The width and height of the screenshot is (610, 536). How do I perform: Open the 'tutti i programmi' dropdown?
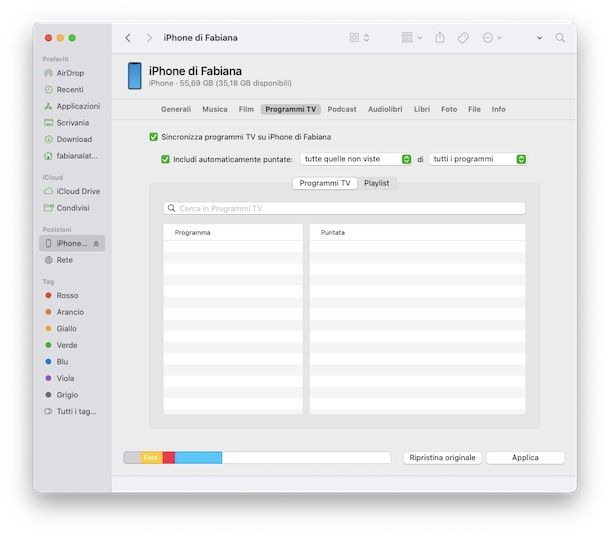[478, 159]
